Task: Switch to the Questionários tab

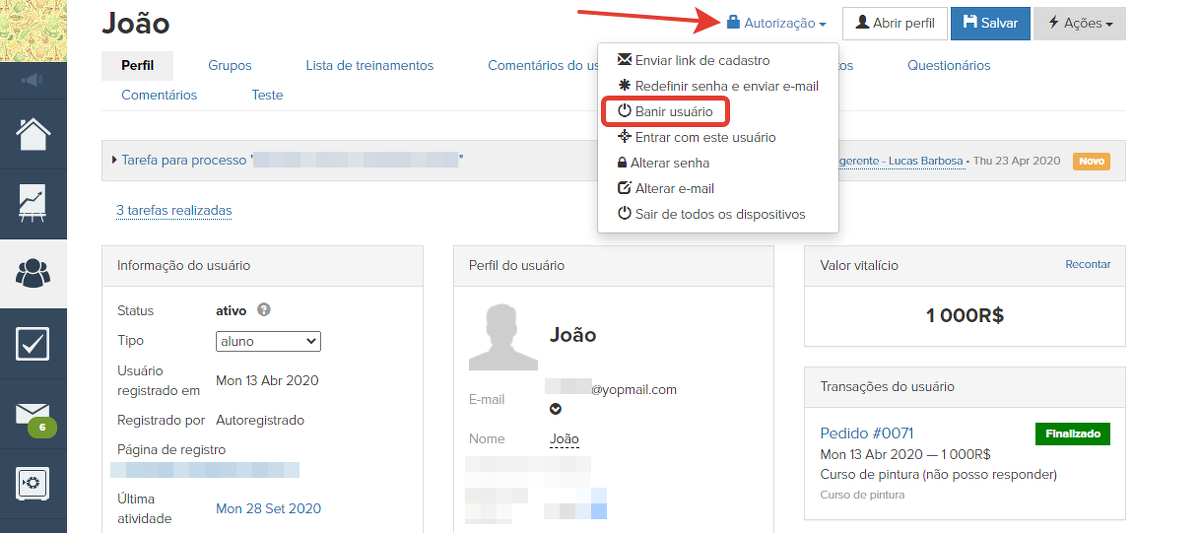Action: click(948, 65)
